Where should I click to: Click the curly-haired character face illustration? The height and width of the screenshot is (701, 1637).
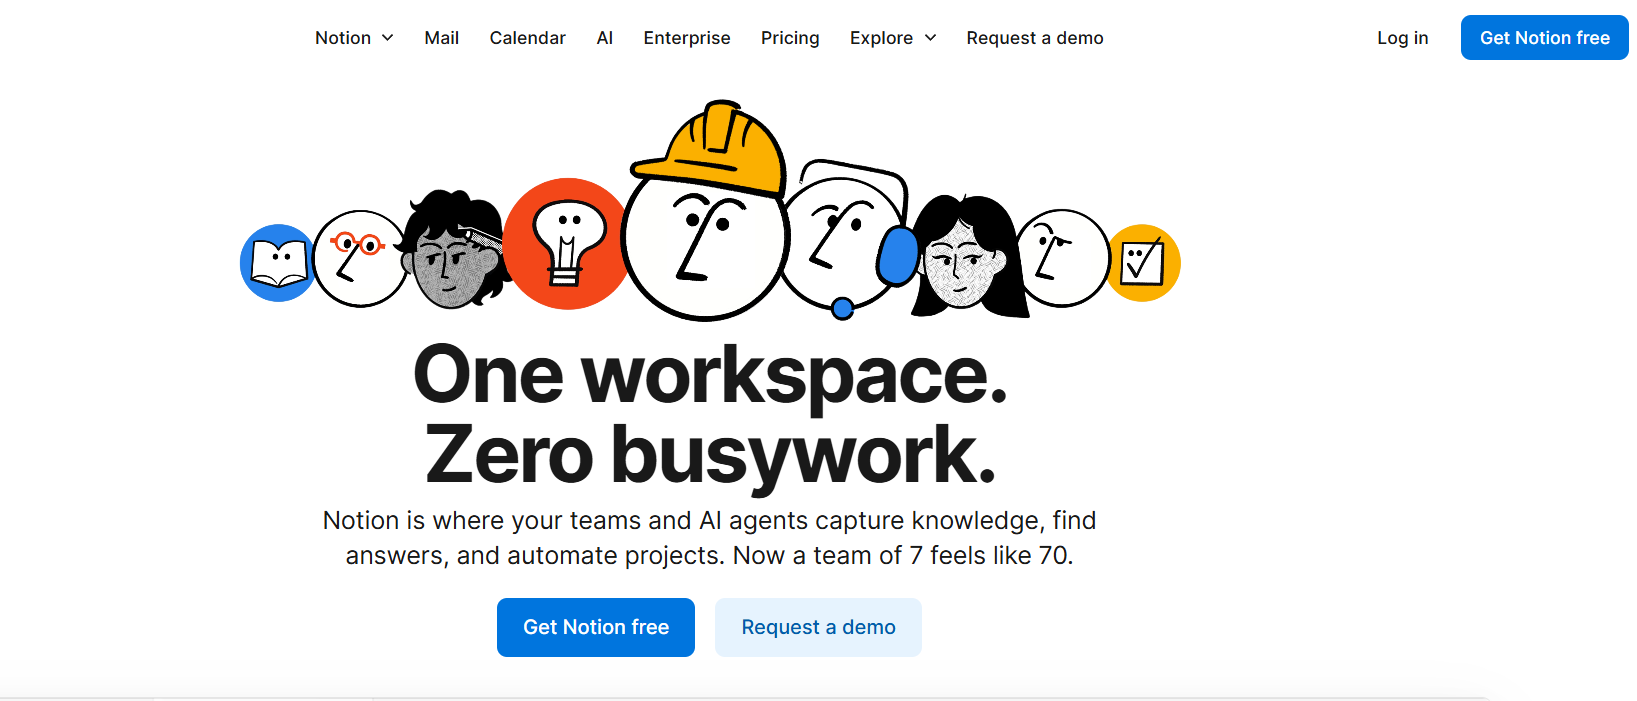(x=454, y=252)
